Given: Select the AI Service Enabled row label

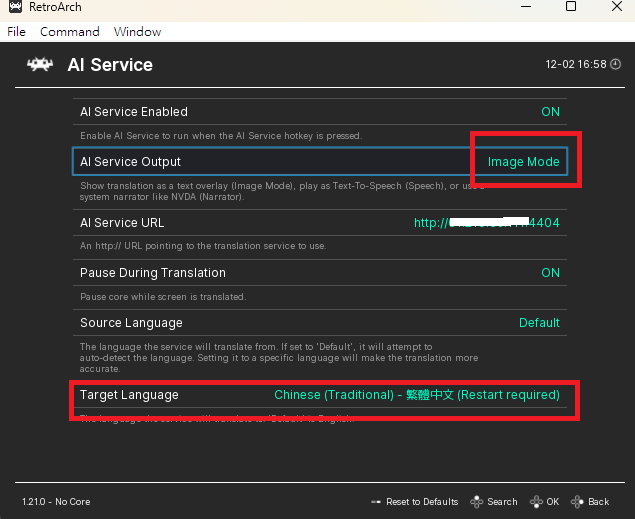Looking at the screenshot, I should pyautogui.click(x=134, y=112).
